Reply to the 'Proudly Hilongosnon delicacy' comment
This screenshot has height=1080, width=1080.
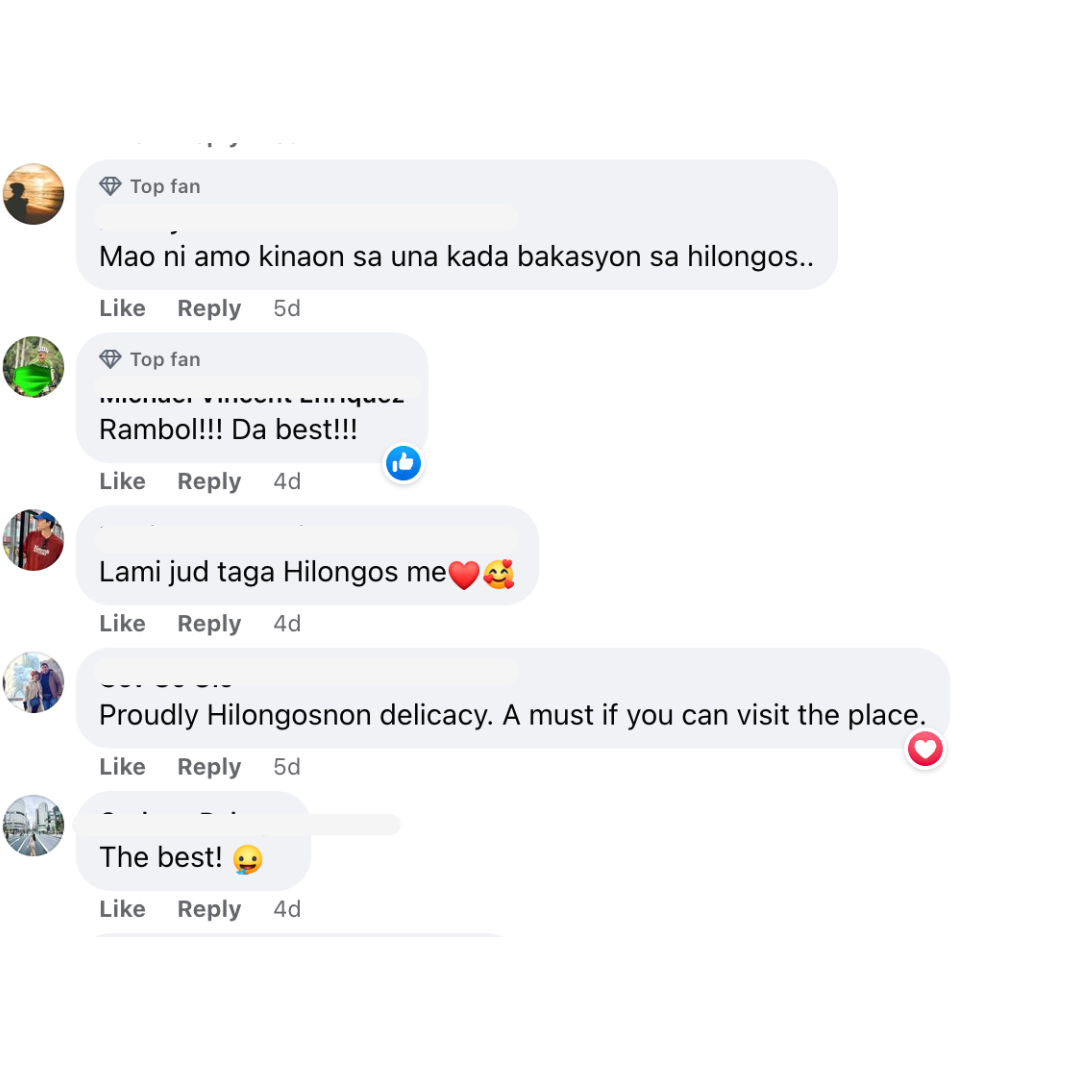coord(209,767)
